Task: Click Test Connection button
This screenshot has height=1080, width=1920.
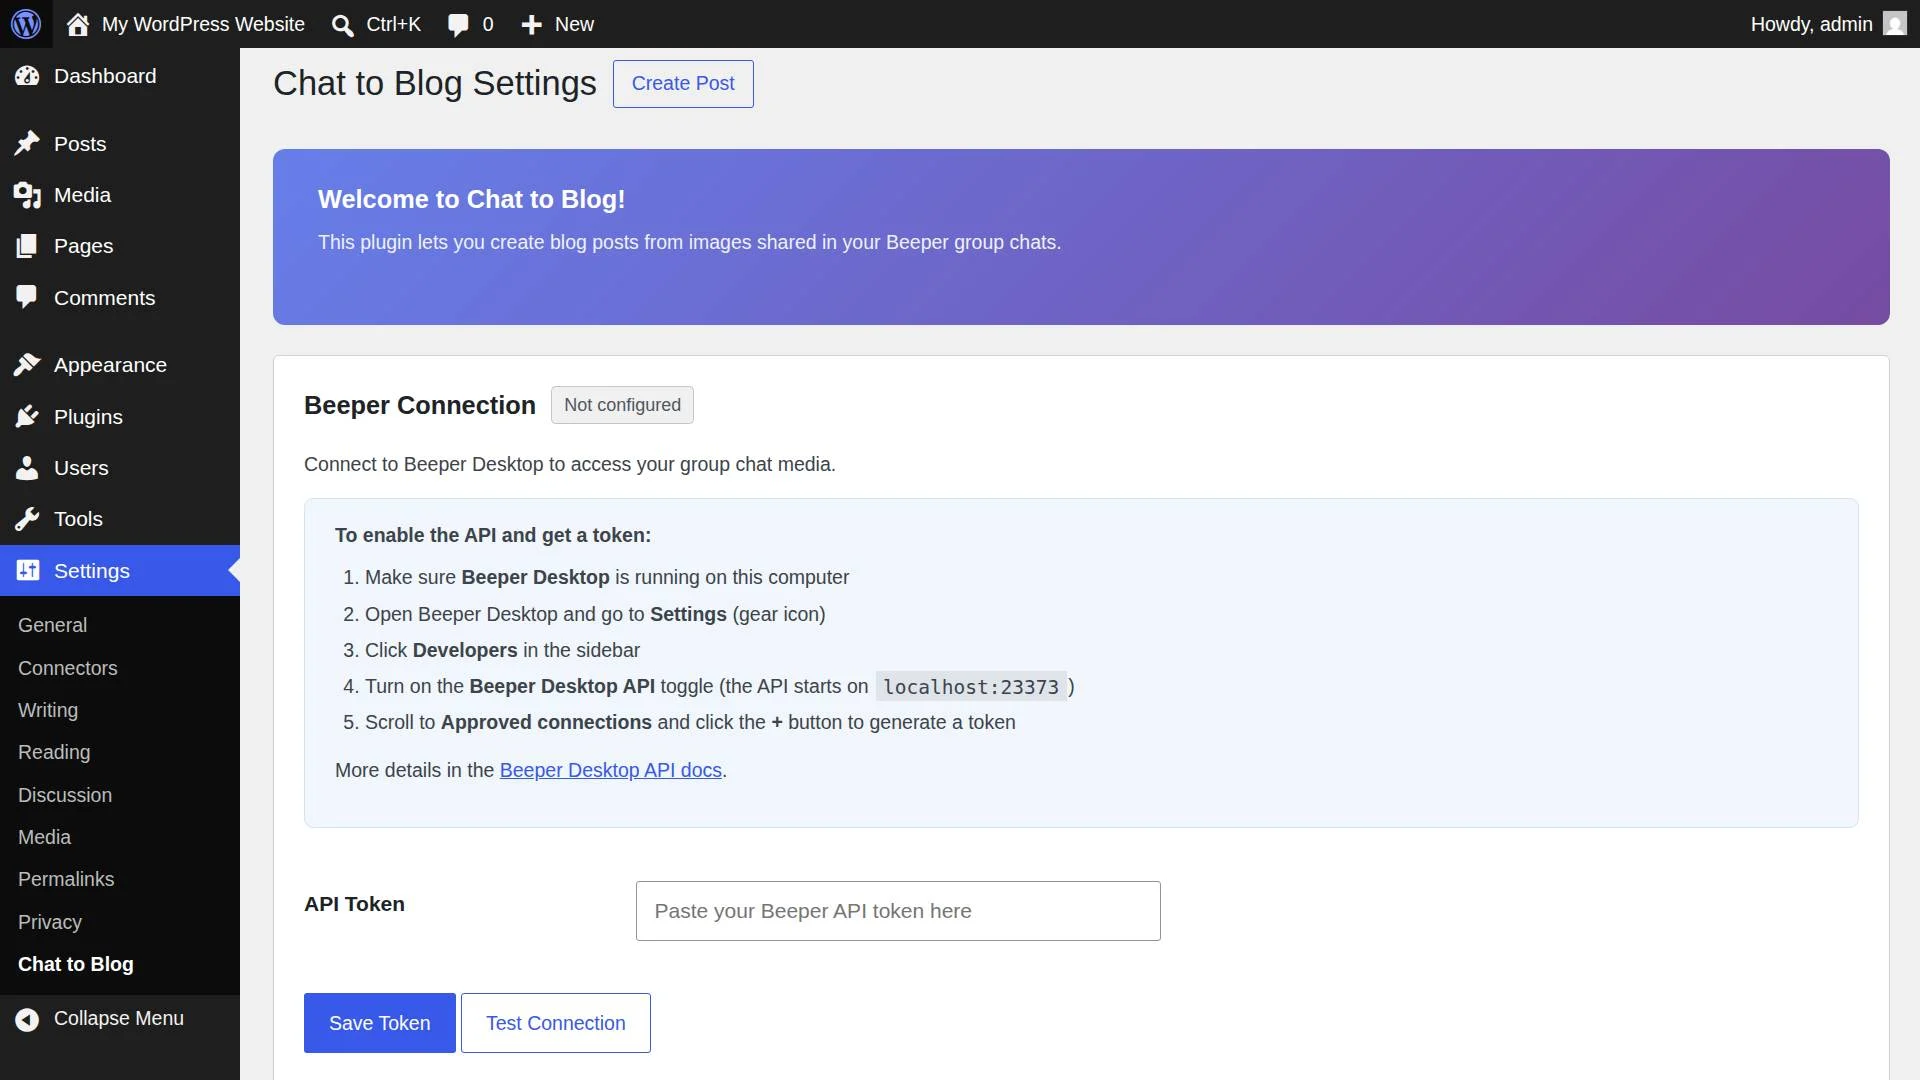Action: click(x=556, y=1023)
